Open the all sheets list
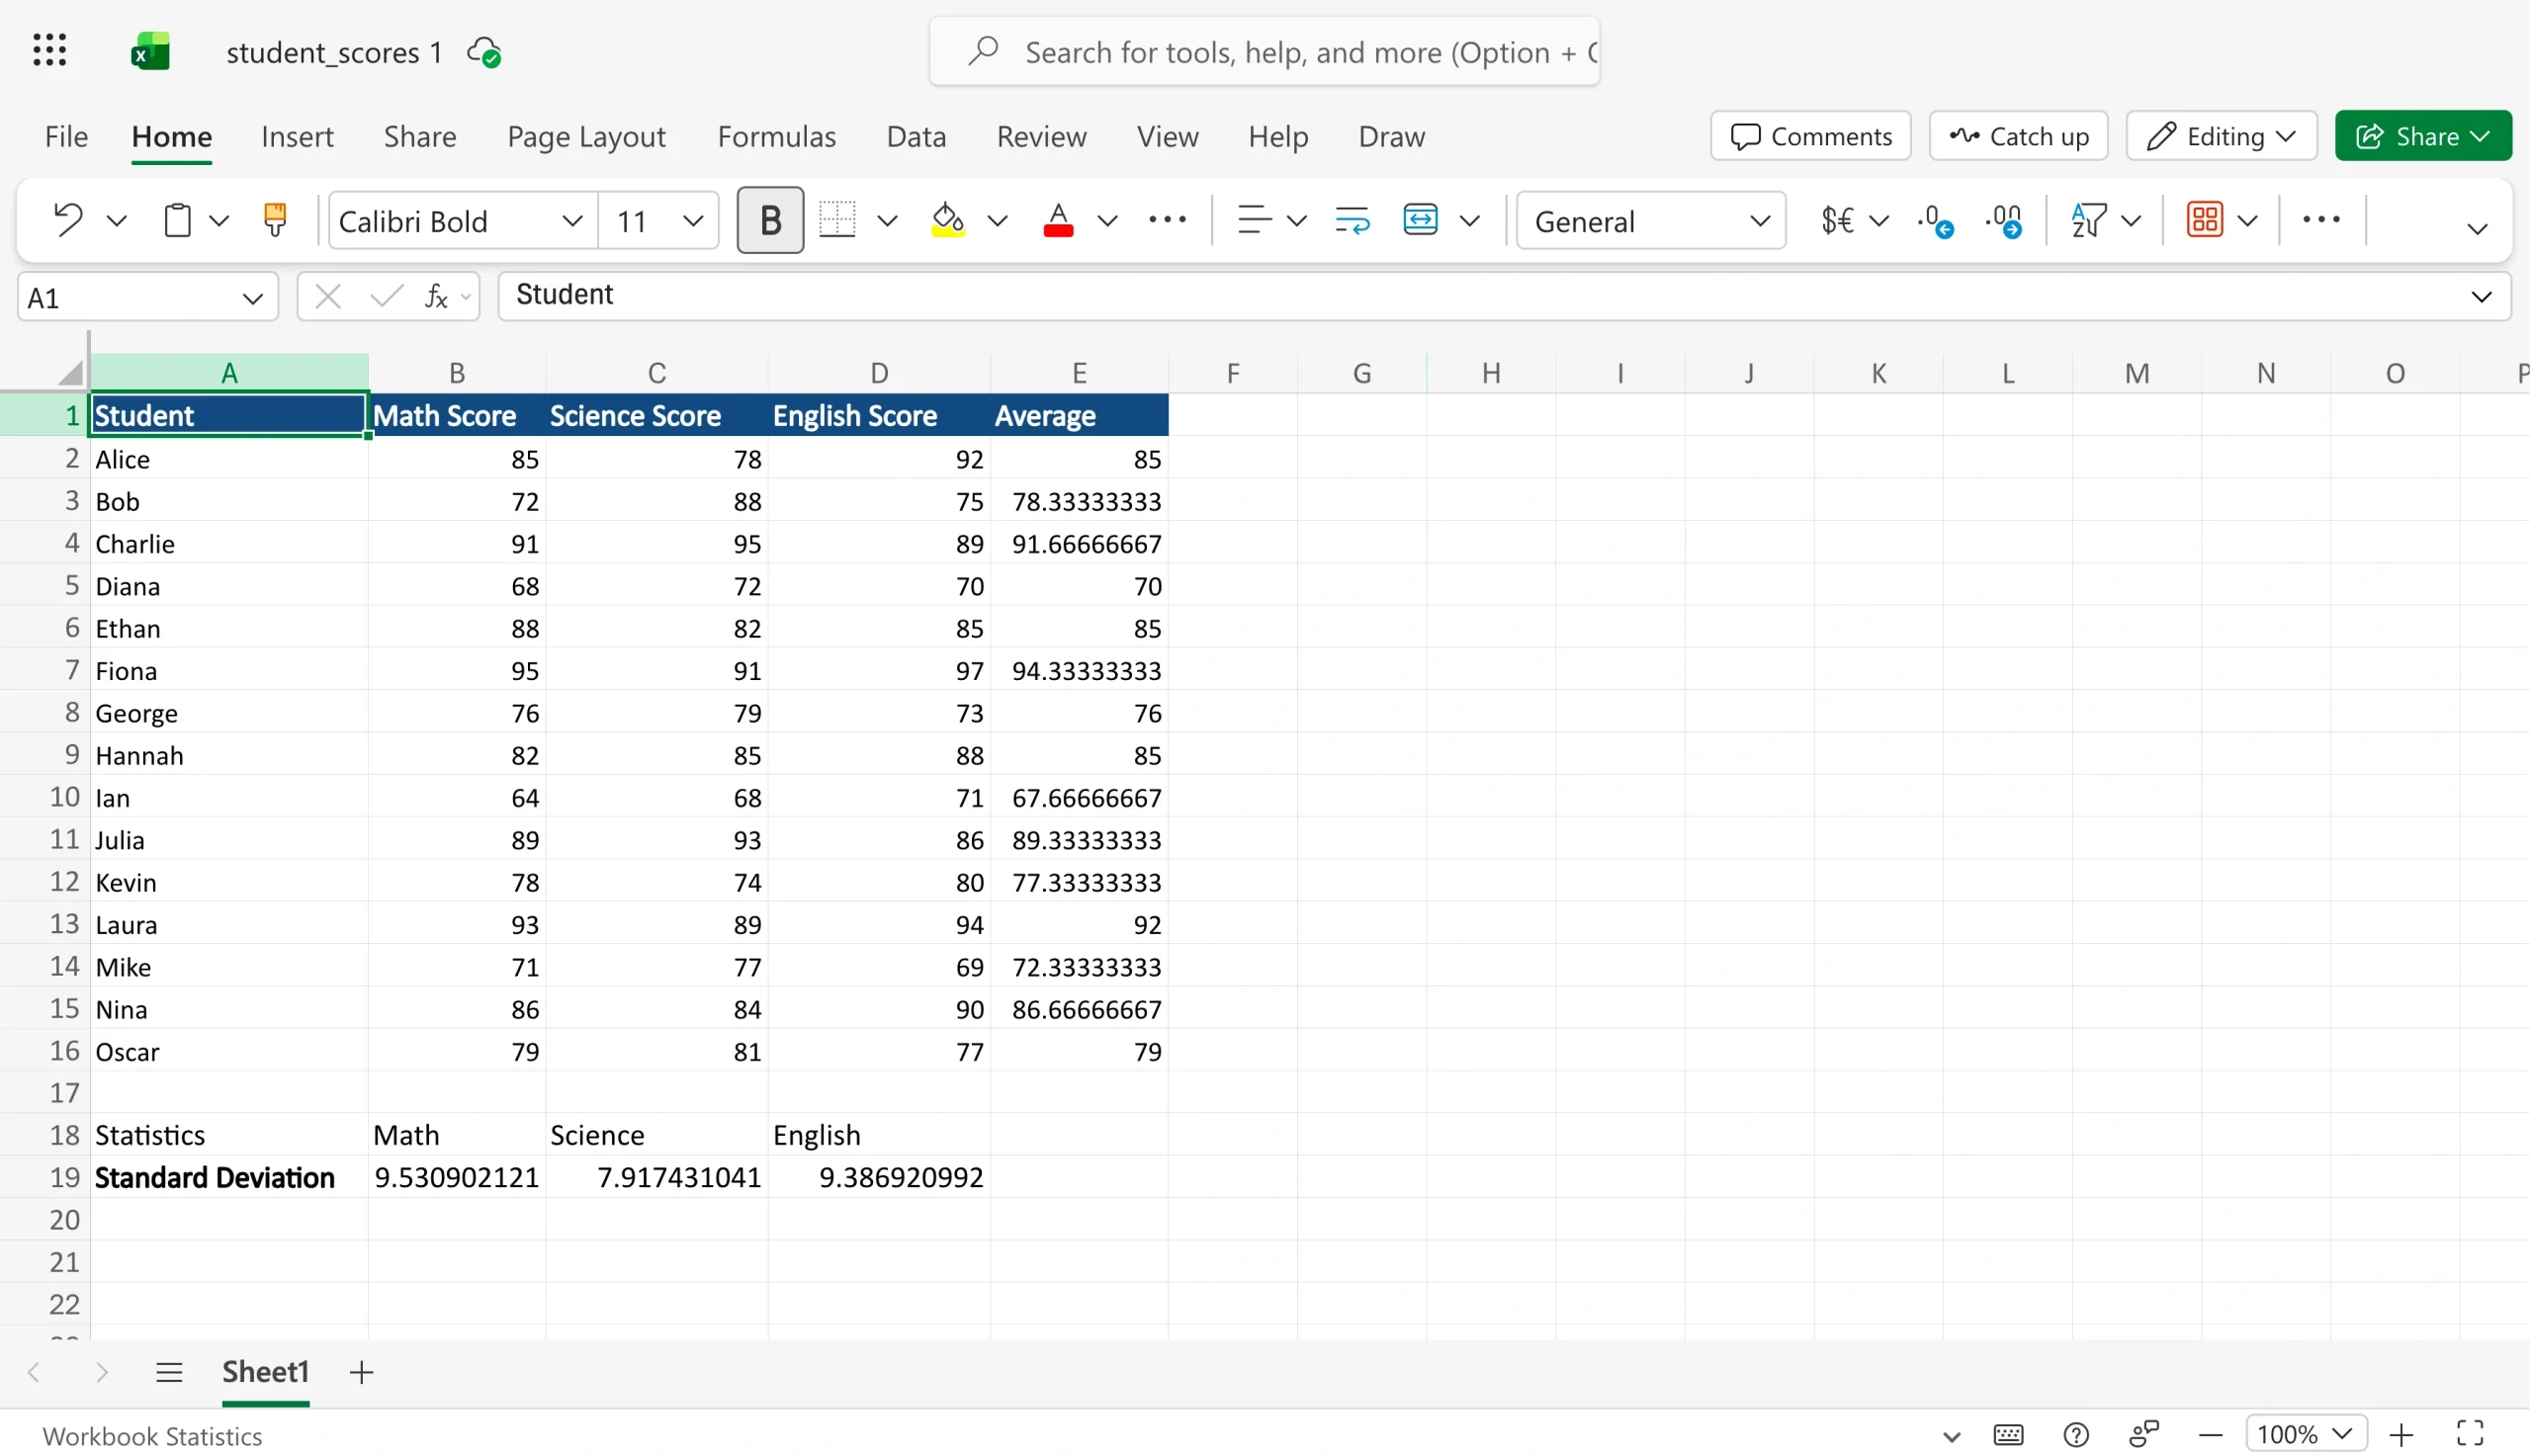 pos(169,1373)
